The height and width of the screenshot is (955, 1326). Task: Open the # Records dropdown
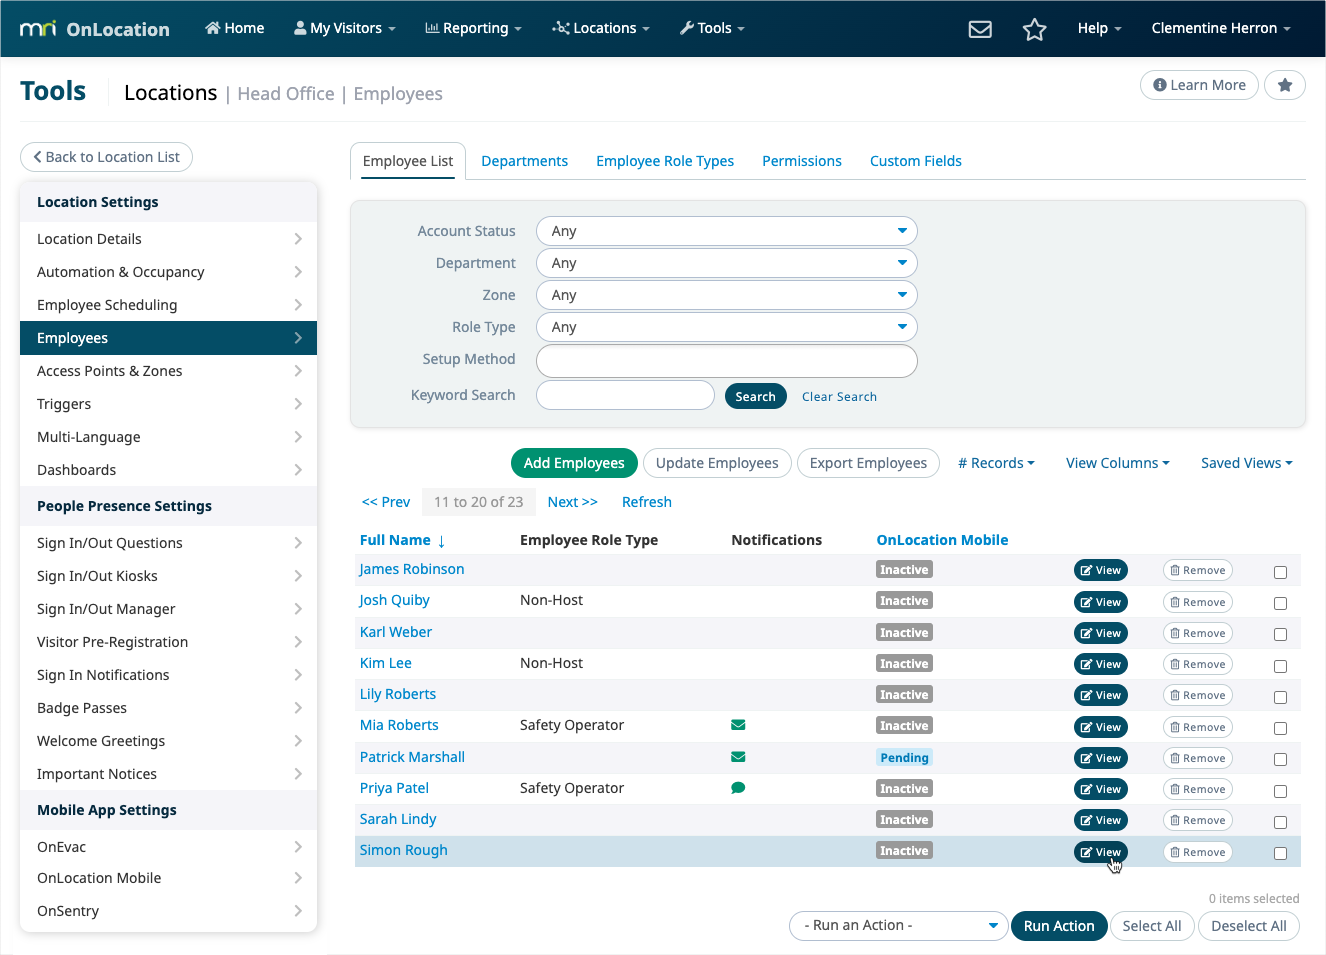[x=996, y=463]
